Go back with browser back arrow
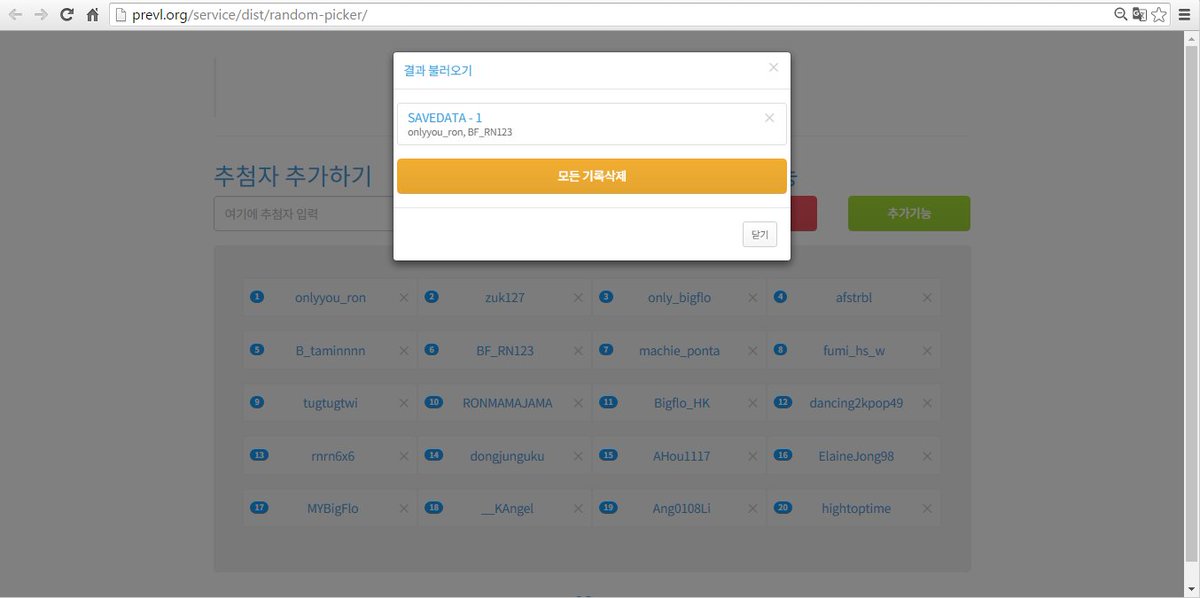Screen dimensions: 1200x598 pyautogui.click(x=15, y=15)
